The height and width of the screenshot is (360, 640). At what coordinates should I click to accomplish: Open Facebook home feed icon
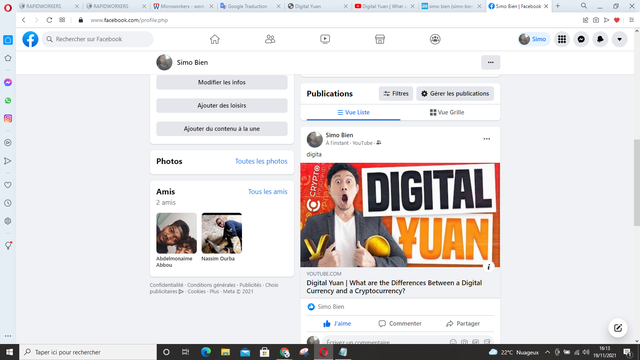[215, 39]
